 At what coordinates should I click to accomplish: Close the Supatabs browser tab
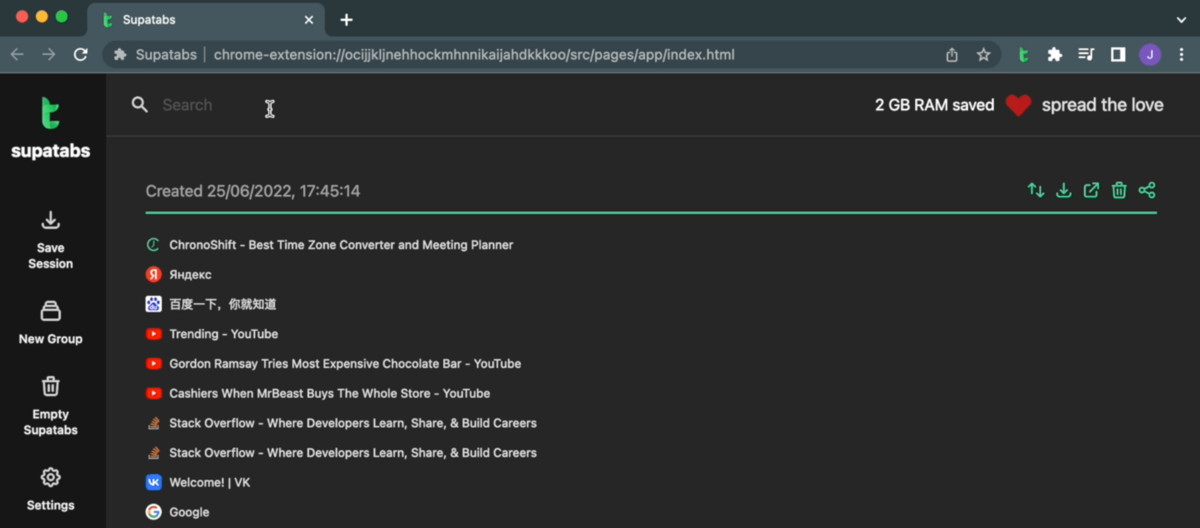tap(309, 20)
